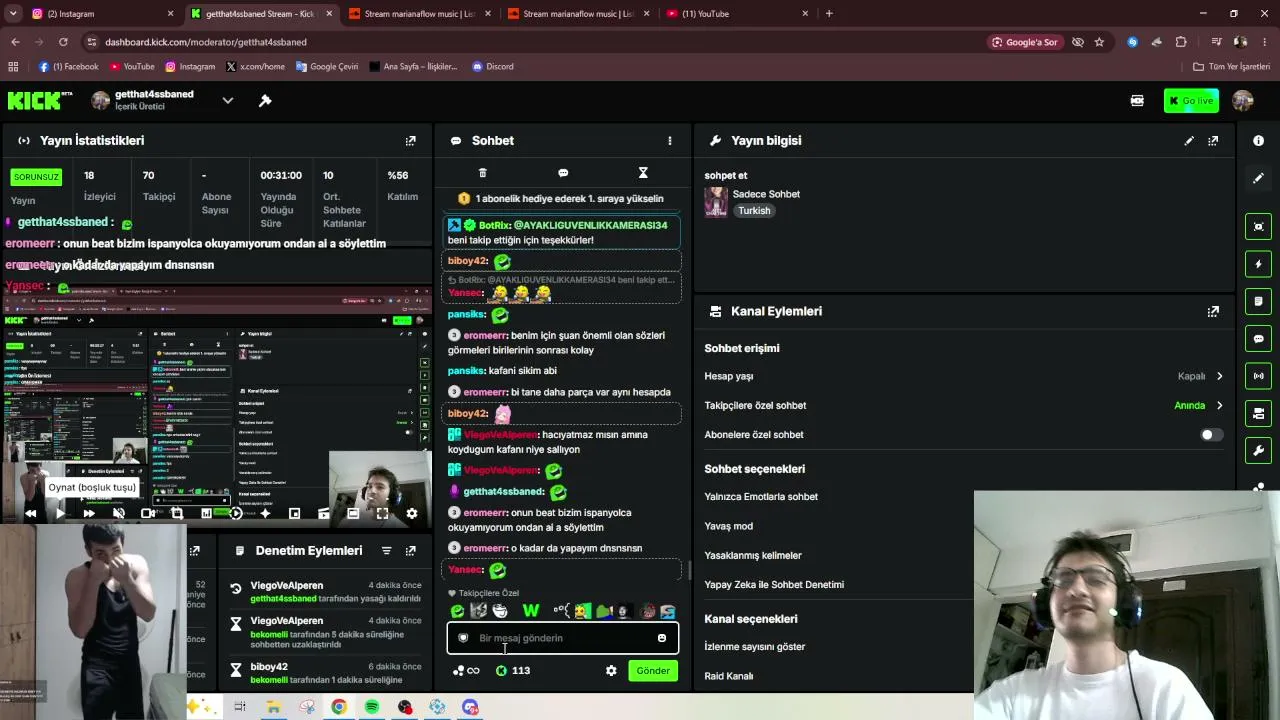Pop out the Denetim Eylemleri panel

coord(410,551)
